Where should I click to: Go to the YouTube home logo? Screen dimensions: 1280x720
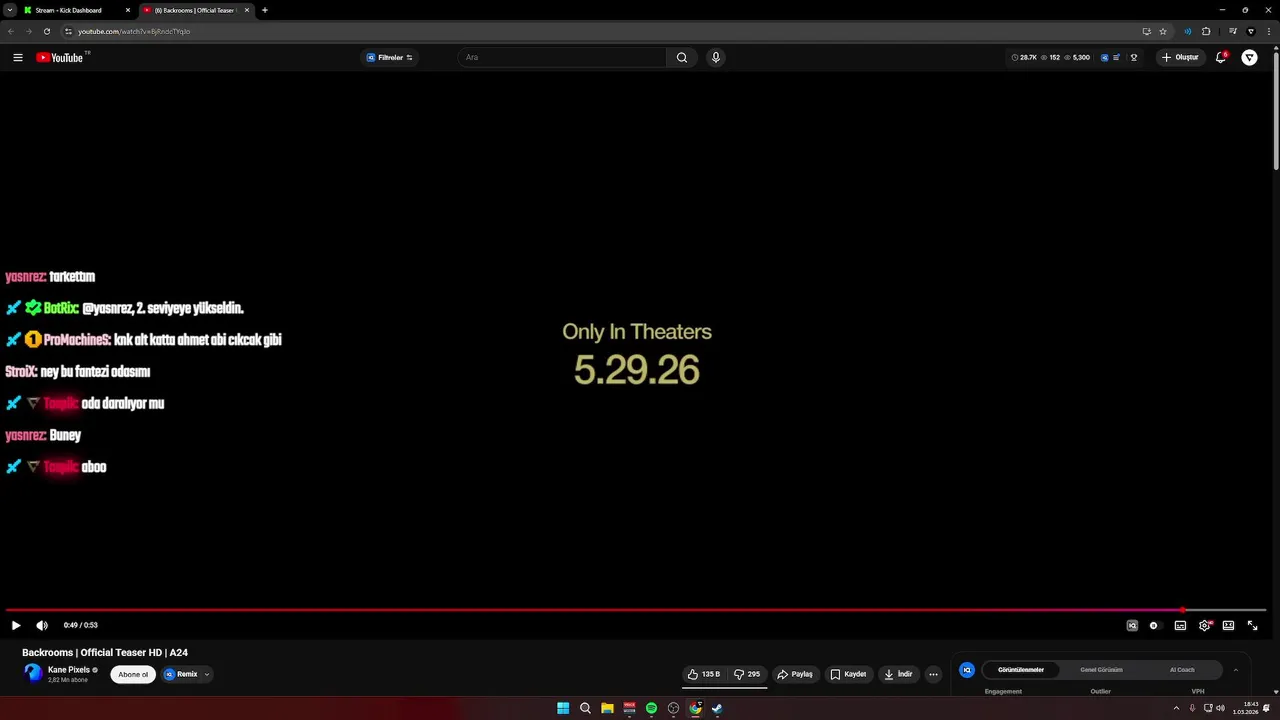coord(62,57)
